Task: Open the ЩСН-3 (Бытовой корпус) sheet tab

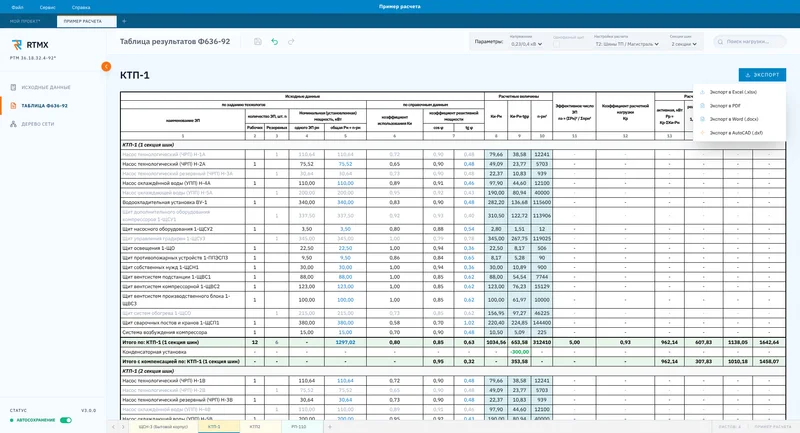Action: click(x=163, y=427)
